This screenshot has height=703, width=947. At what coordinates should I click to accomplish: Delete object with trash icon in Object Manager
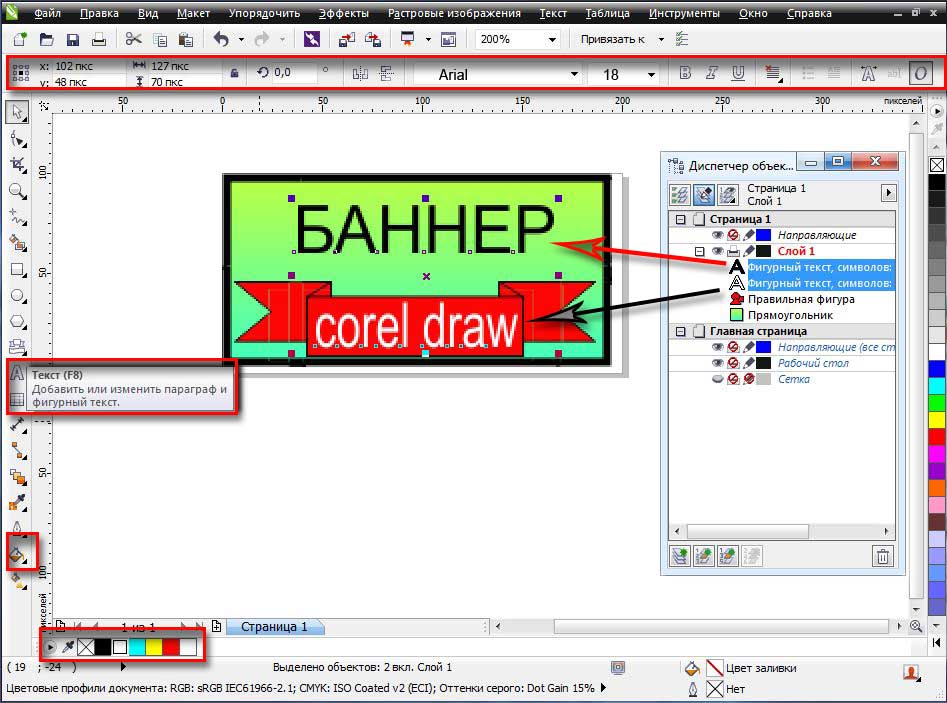(x=882, y=556)
